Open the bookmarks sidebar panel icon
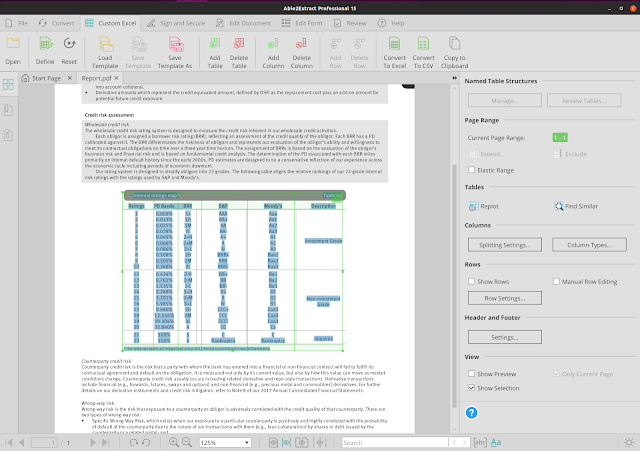 click(8, 109)
